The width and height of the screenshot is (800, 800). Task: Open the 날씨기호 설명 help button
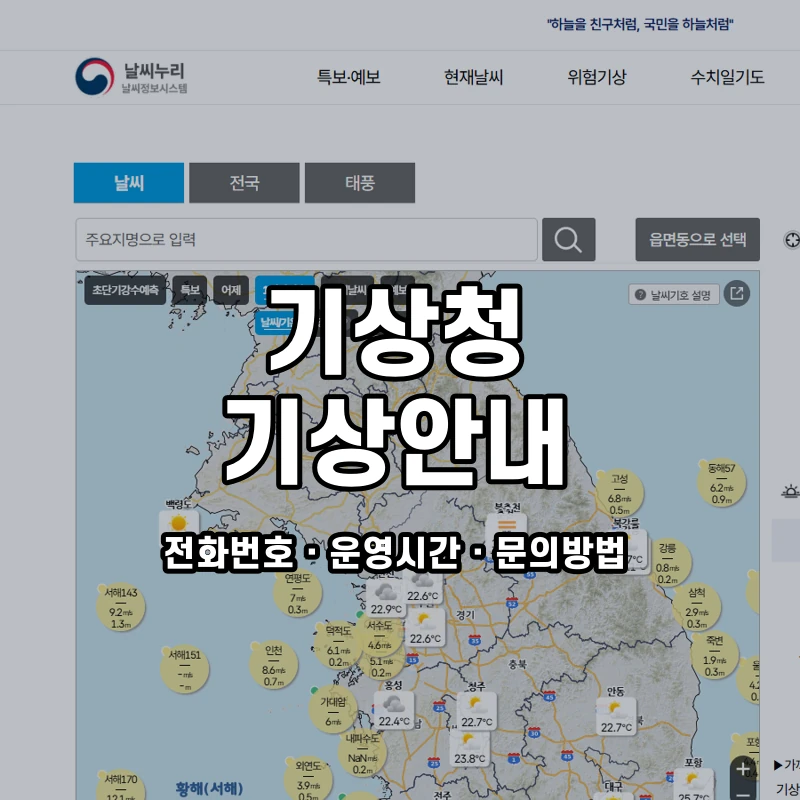click(x=673, y=294)
